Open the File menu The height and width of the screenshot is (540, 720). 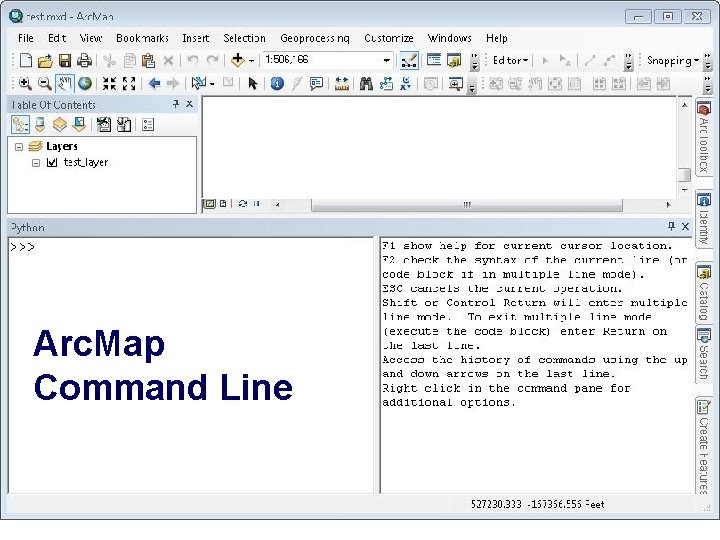[x=26, y=38]
